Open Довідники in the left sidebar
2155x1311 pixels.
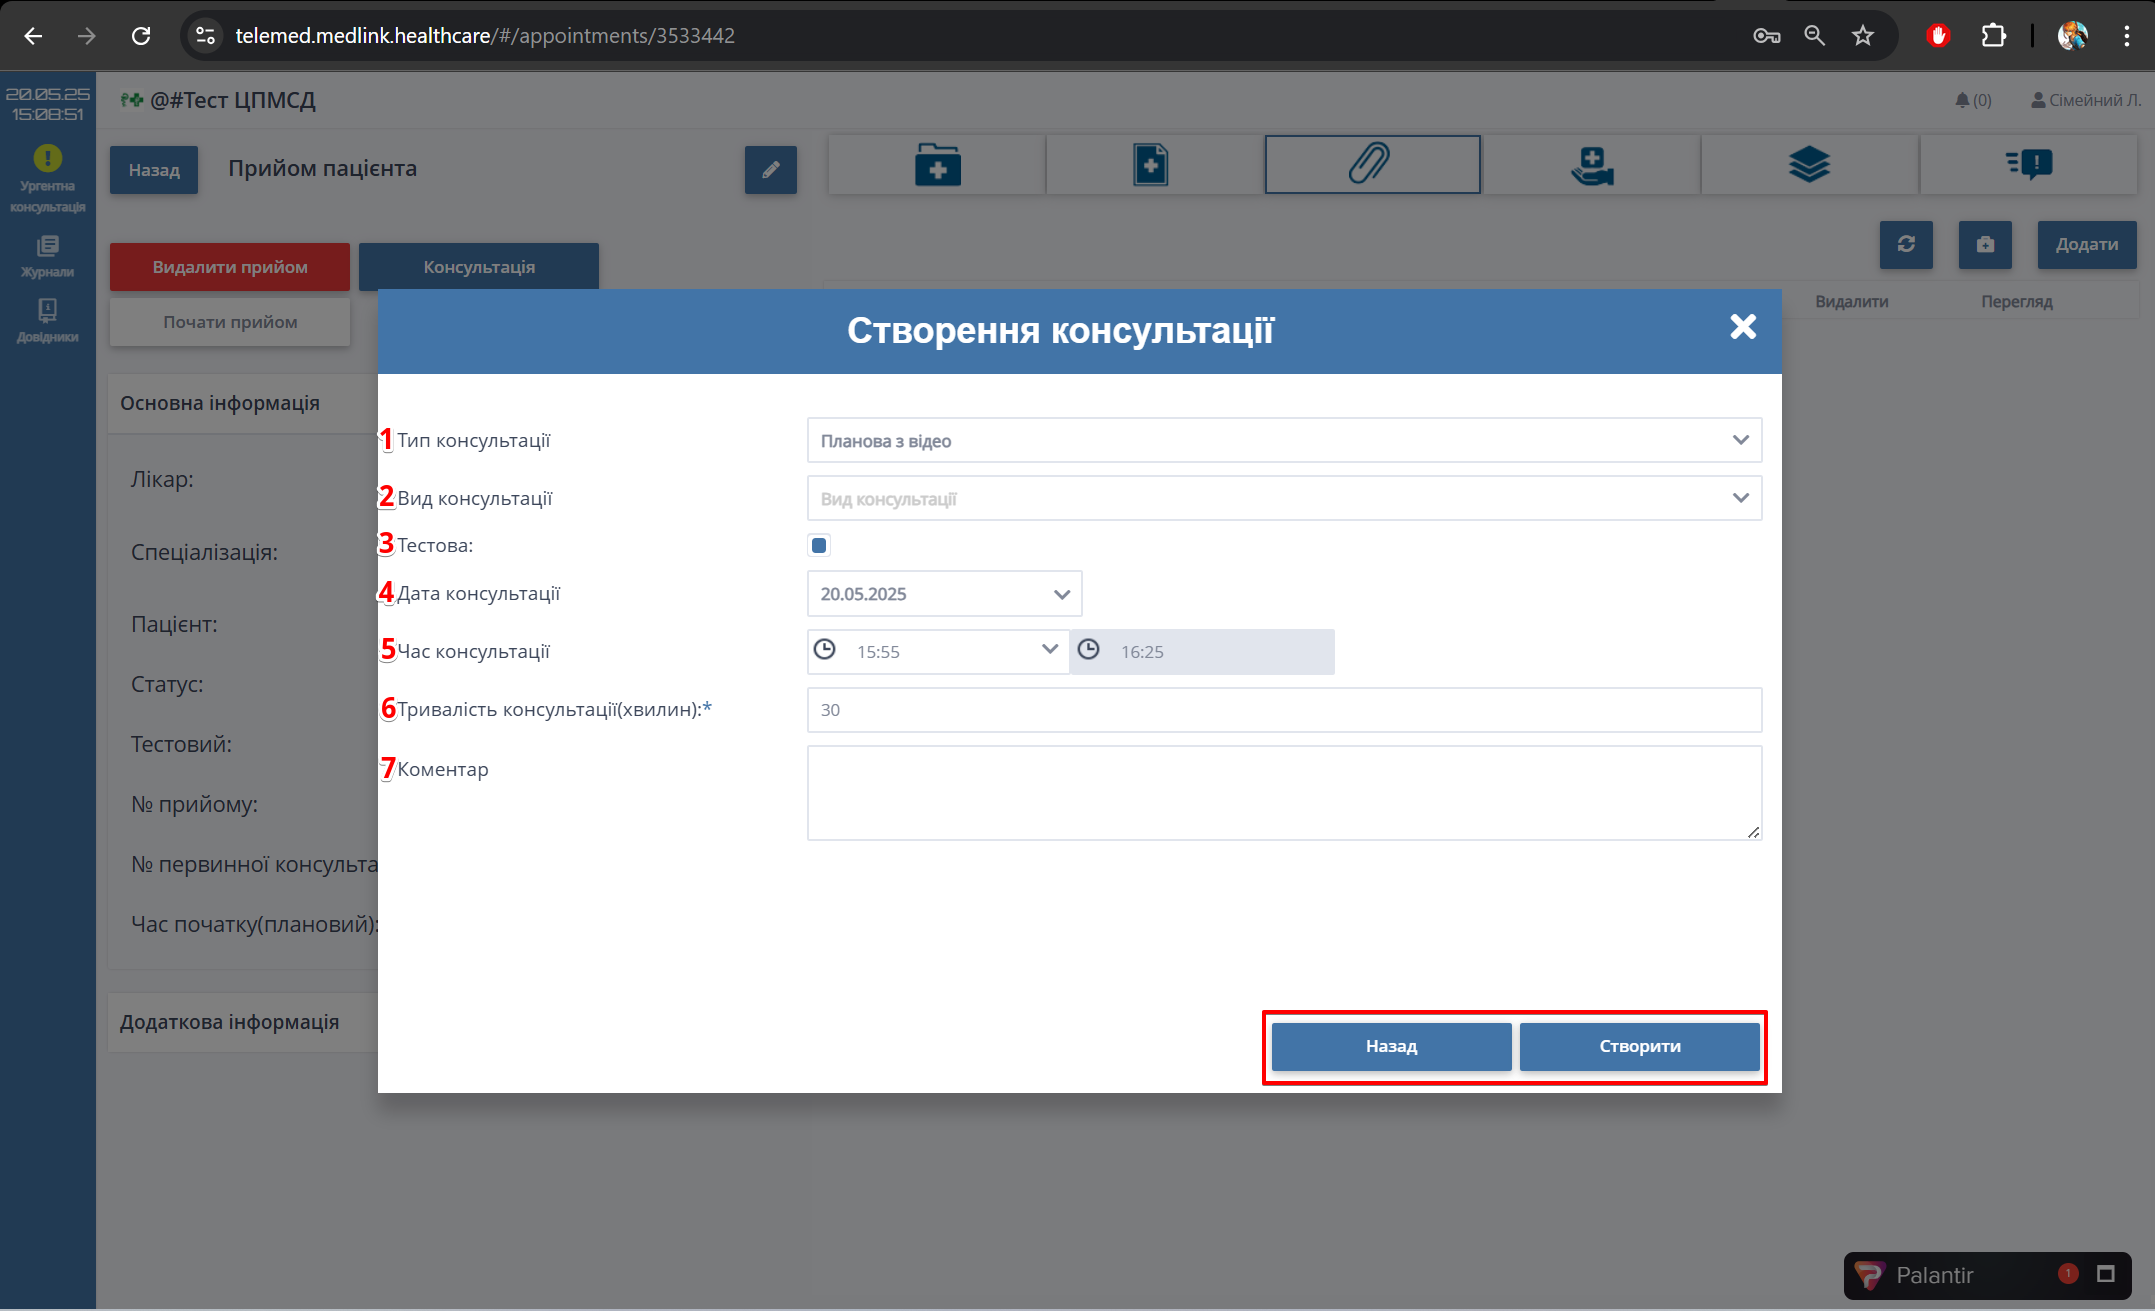click(47, 320)
